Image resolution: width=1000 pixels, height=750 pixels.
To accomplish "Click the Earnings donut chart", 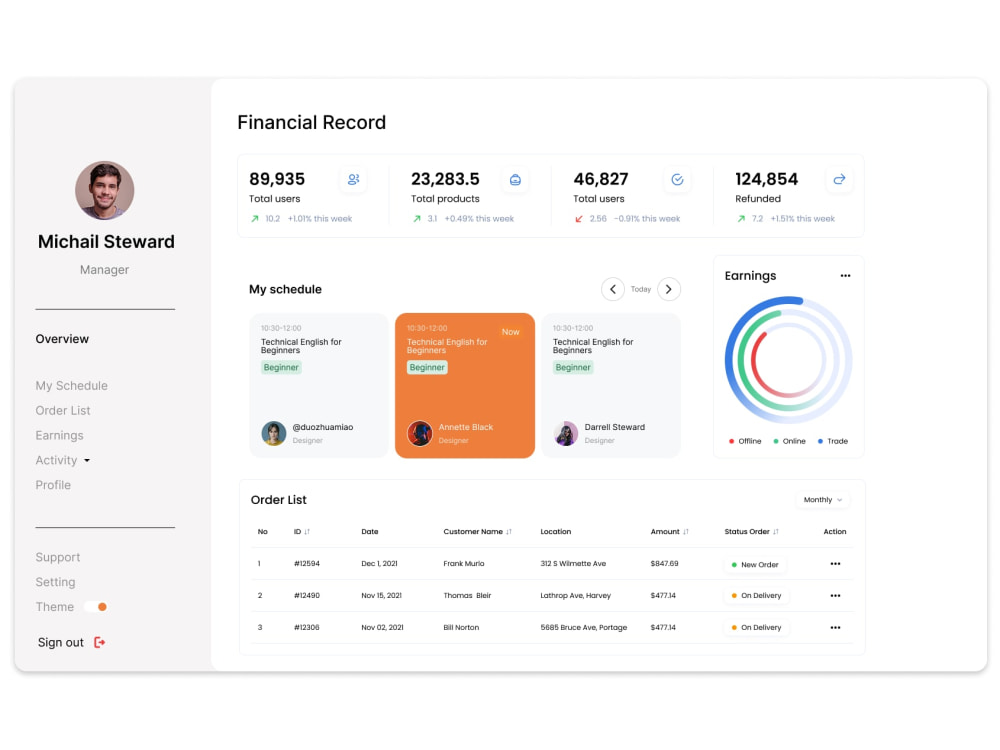I will point(788,360).
